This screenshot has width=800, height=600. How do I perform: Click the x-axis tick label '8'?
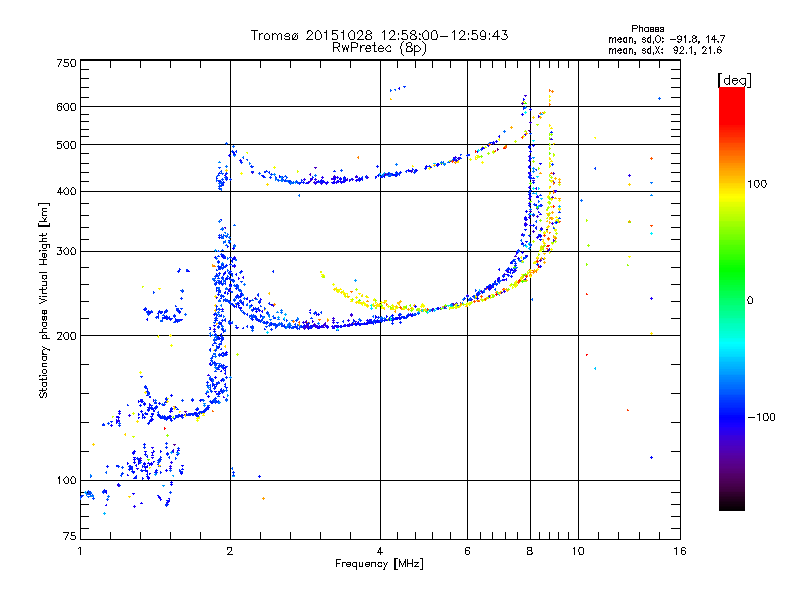click(530, 551)
